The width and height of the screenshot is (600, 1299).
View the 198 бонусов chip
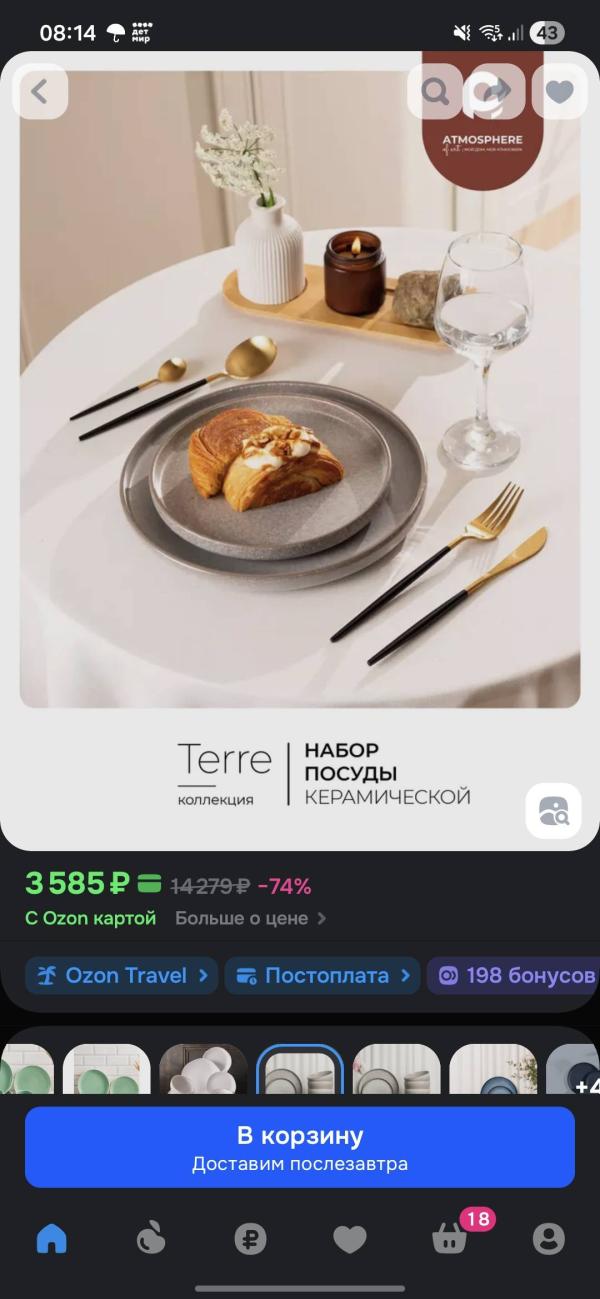click(x=513, y=975)
